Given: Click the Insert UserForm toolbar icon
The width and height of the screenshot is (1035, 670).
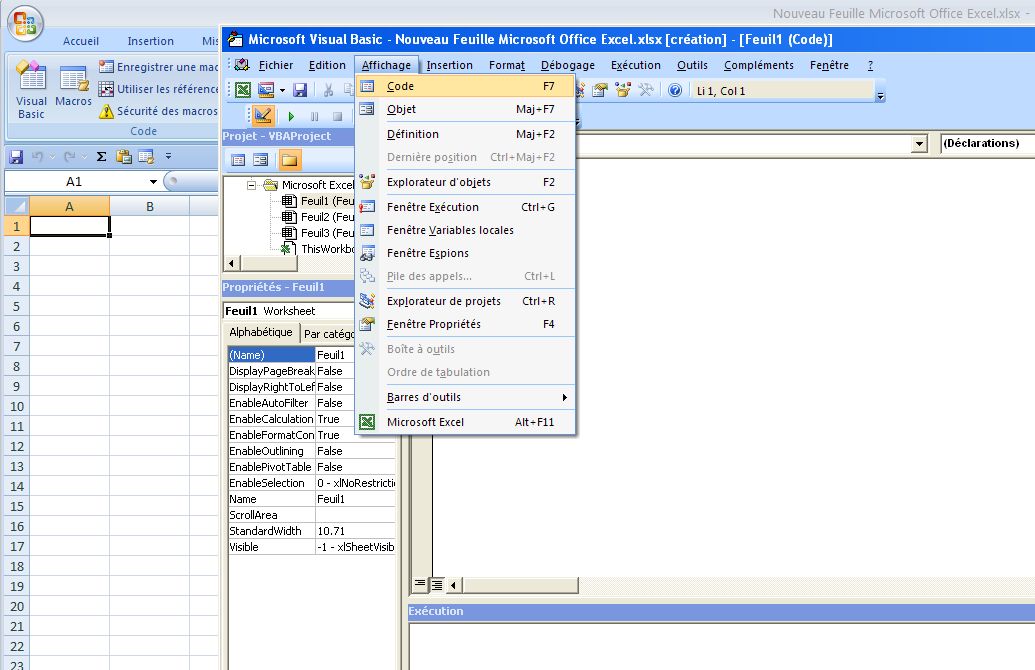Looking at the screenshot, I should 265,90.
